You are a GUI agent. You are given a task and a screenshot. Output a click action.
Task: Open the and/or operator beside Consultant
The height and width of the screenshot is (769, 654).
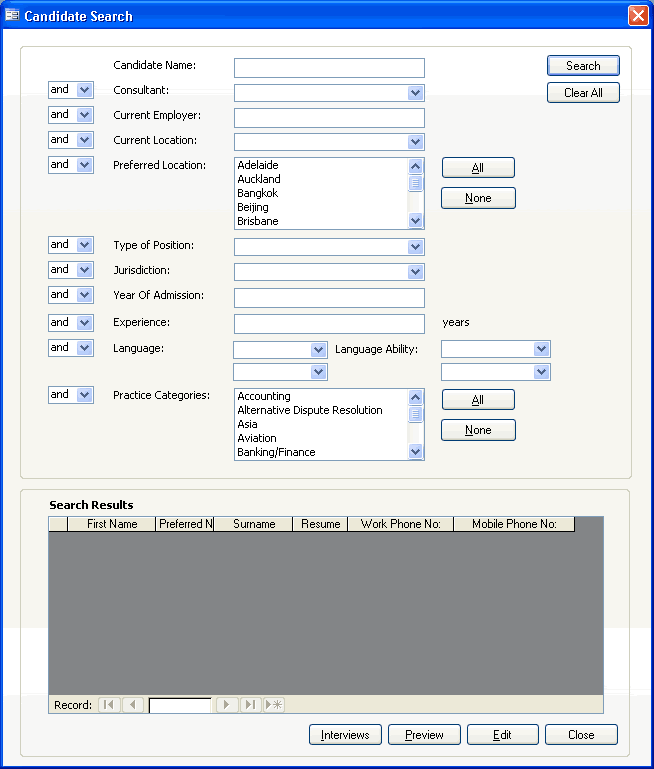click(x=84, y=90)
